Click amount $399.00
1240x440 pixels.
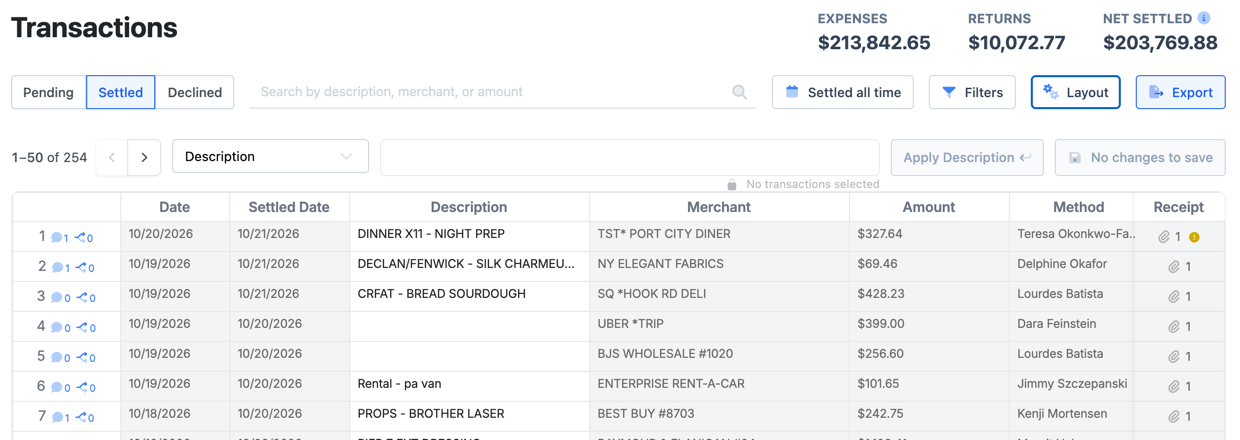[x=881, y=324]
